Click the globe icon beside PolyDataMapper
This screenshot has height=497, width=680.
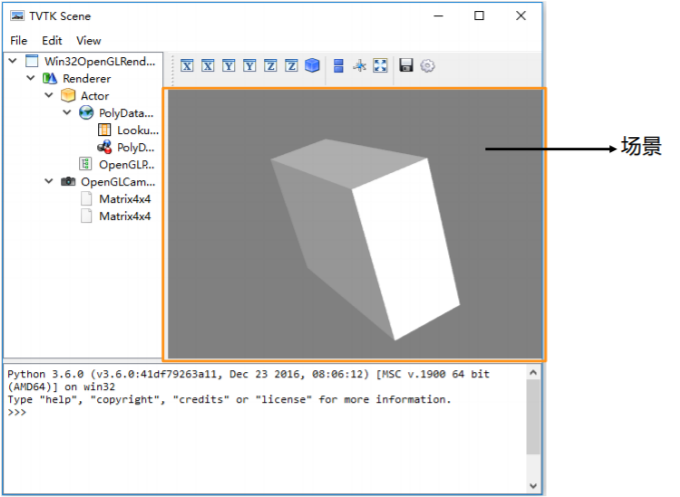click(x=86, y=113)
